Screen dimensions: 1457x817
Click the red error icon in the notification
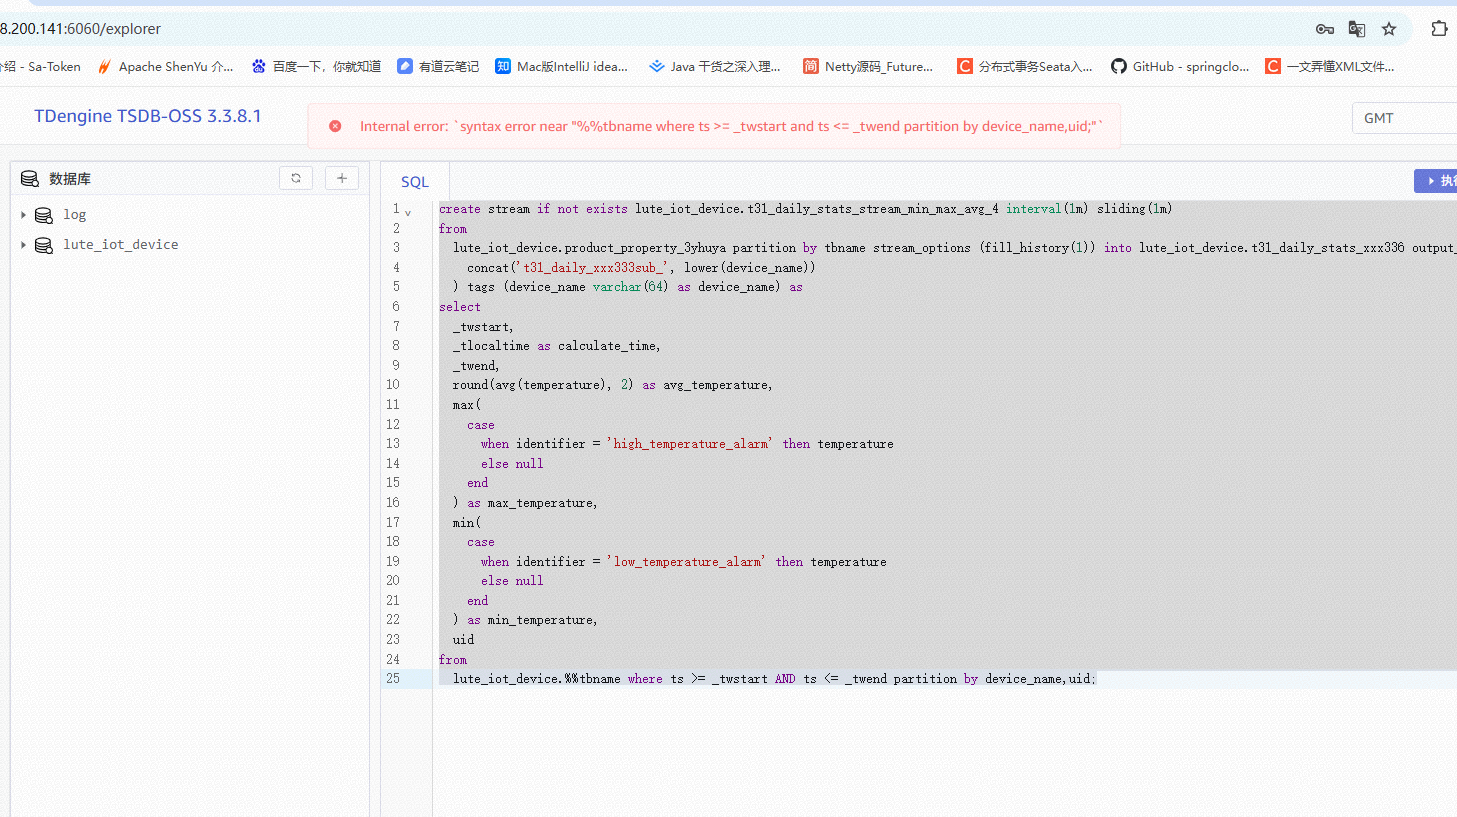[x=335, y=126]
